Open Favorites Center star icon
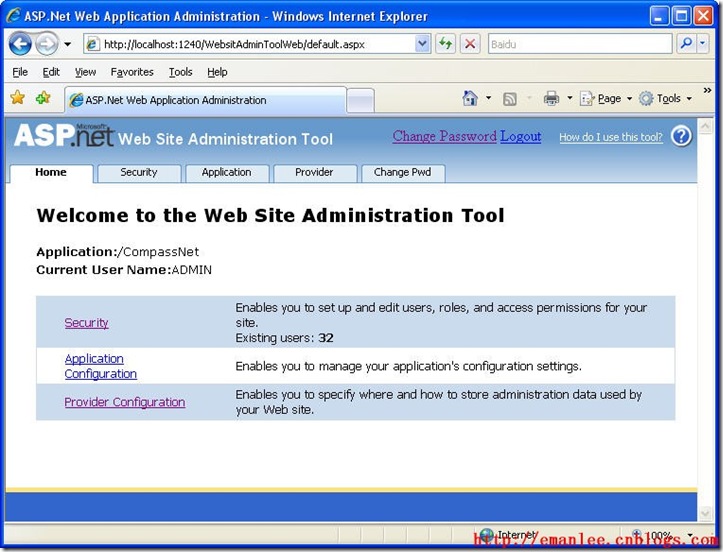The height and width of the screenshot is (552, 723). click(x=18, y=98)
